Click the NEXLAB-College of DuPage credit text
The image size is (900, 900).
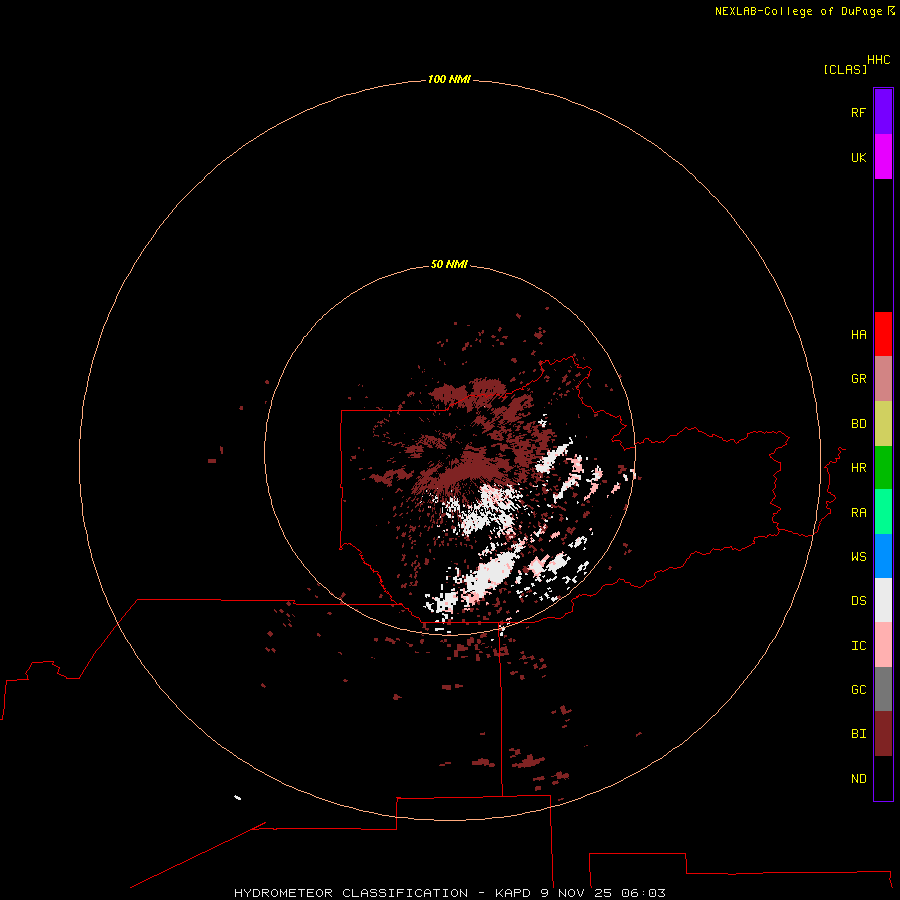point(798,11)
